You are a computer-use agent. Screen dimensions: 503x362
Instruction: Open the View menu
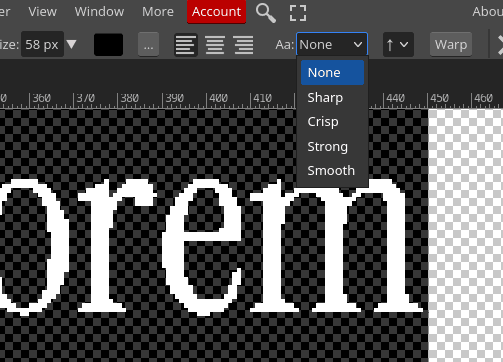(x=42, y=12)
